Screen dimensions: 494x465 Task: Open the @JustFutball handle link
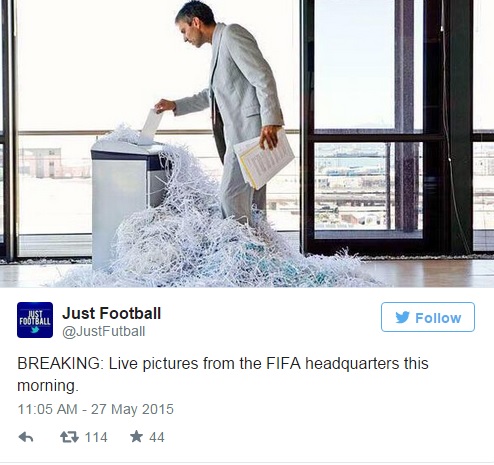(104, 331)
